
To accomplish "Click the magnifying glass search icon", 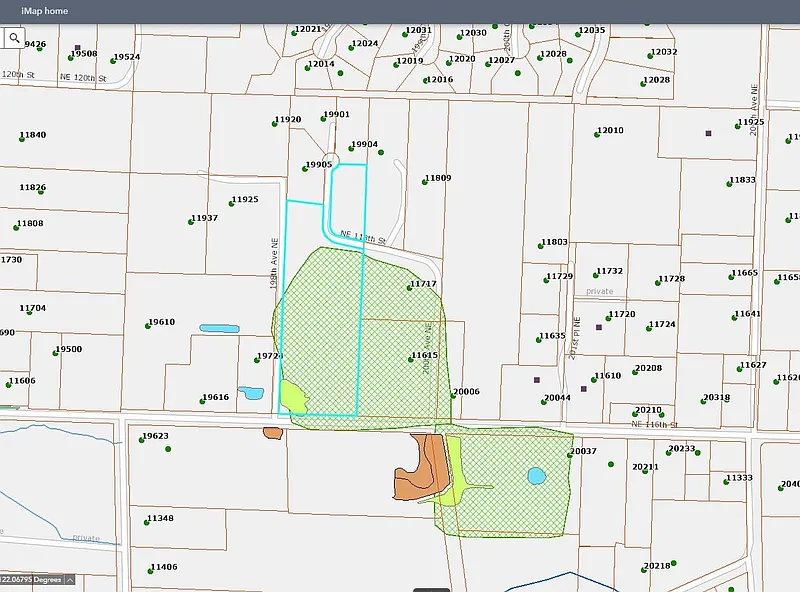I will point(14,38).
